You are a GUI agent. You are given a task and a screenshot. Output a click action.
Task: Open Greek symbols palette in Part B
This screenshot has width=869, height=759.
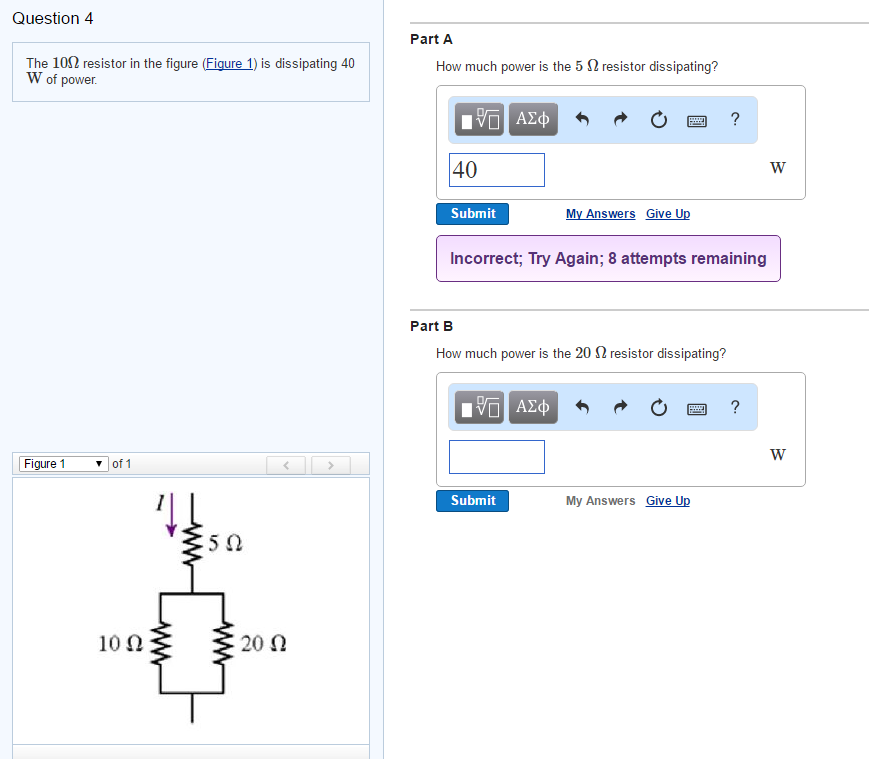point(533,407)
